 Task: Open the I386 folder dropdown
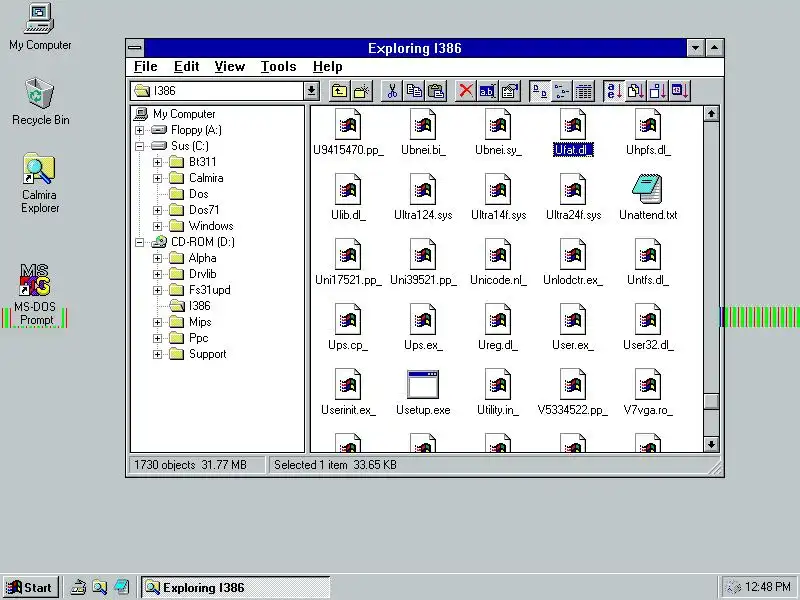click(x=311, y=91)
